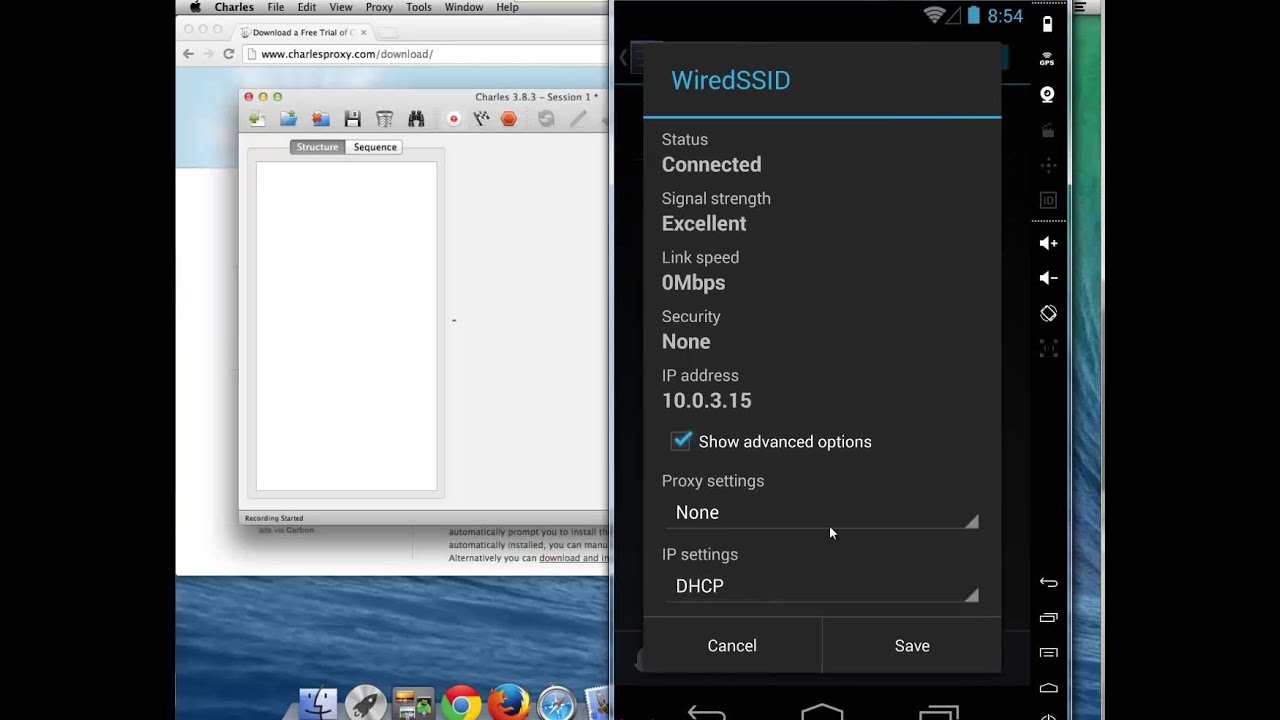Click the '0Mbps' link speed value
The image size is (1280, 720).
[x=693, y=283]
